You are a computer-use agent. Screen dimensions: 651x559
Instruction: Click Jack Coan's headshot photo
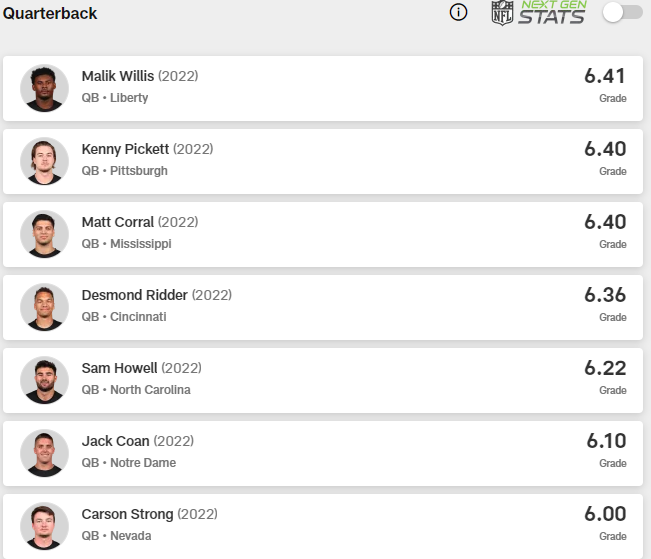pos(44,453)
